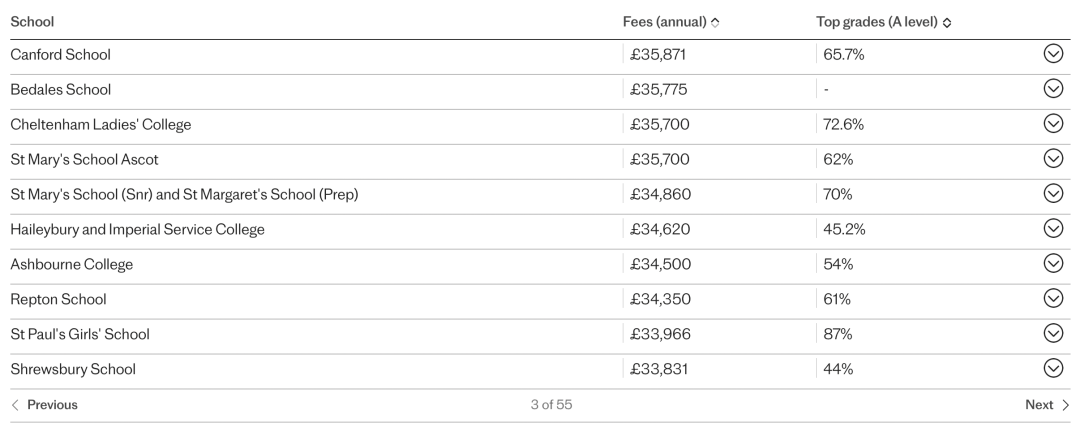Show Shrewsbury School details chevron
Viewport: 1080px width, 432px height.
tap(1053, 369)
